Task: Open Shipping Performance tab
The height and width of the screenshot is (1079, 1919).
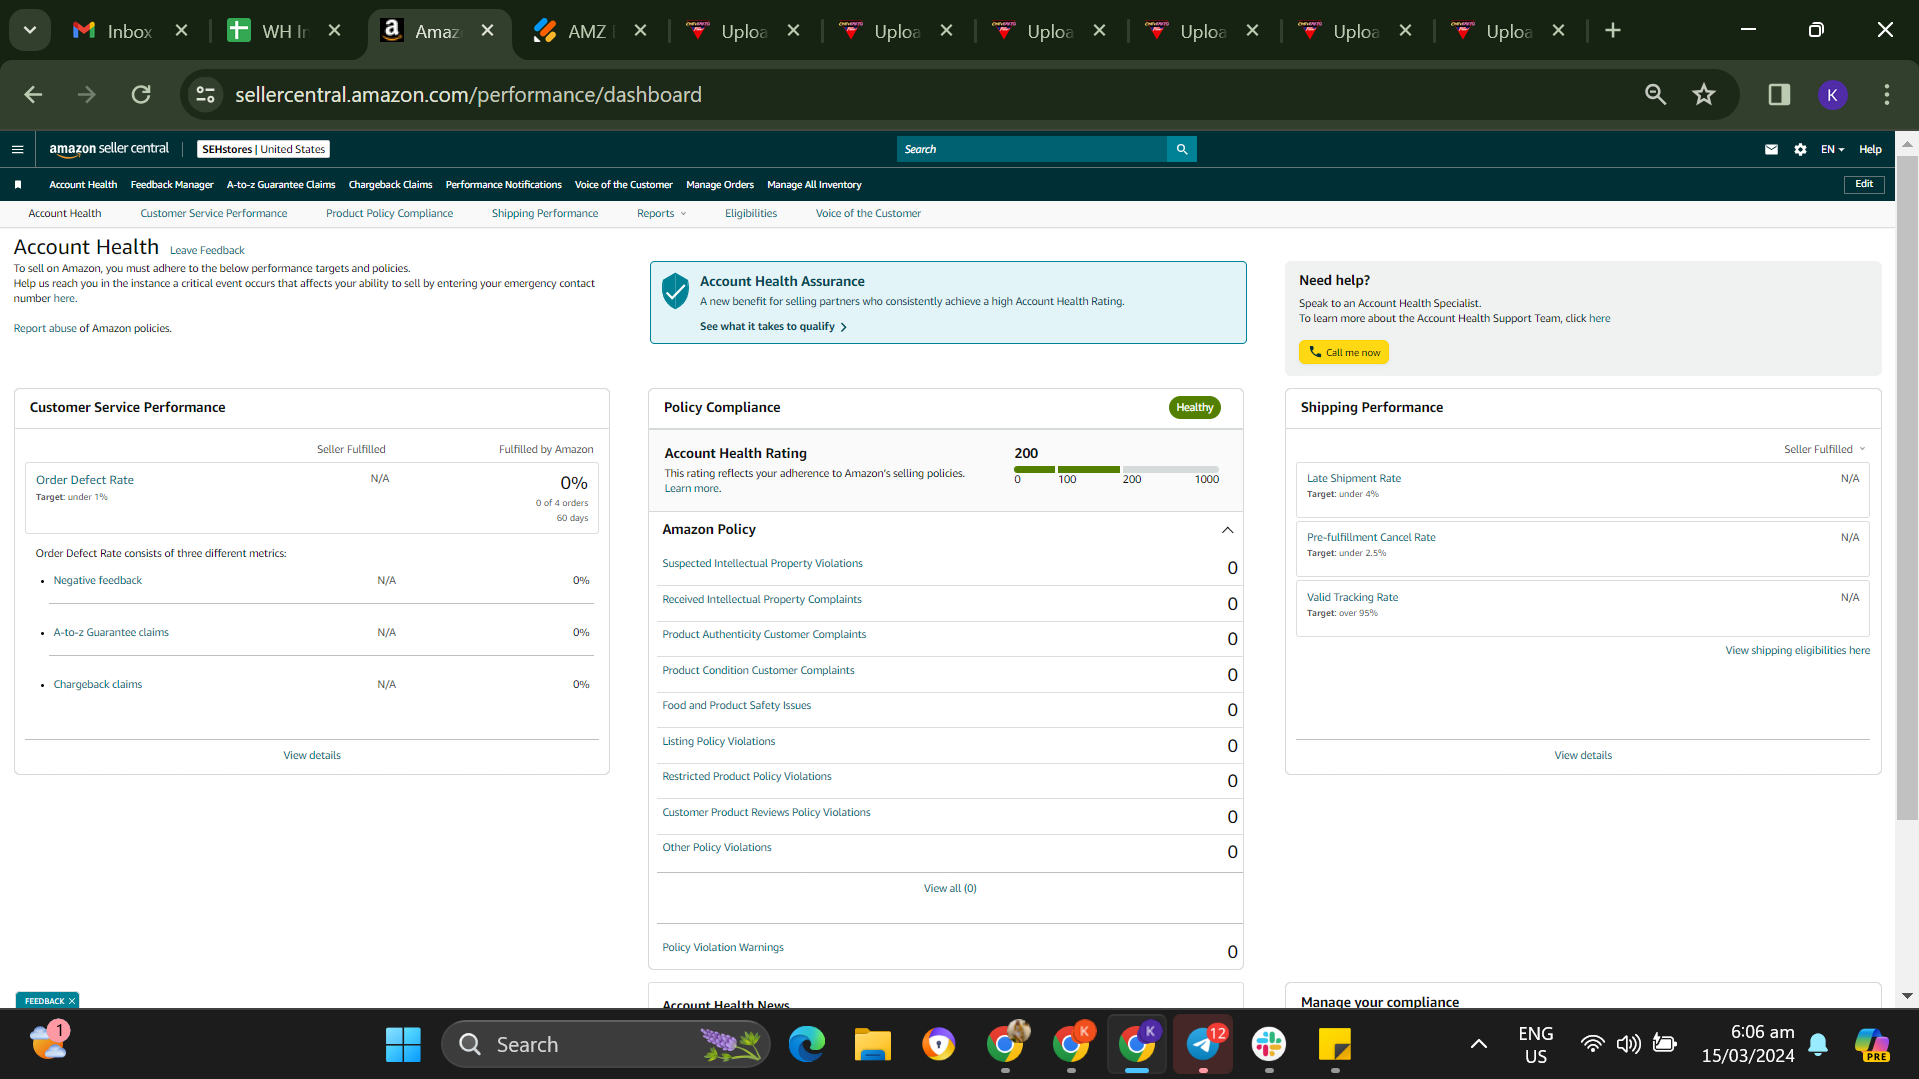Action: pos(545,214)
